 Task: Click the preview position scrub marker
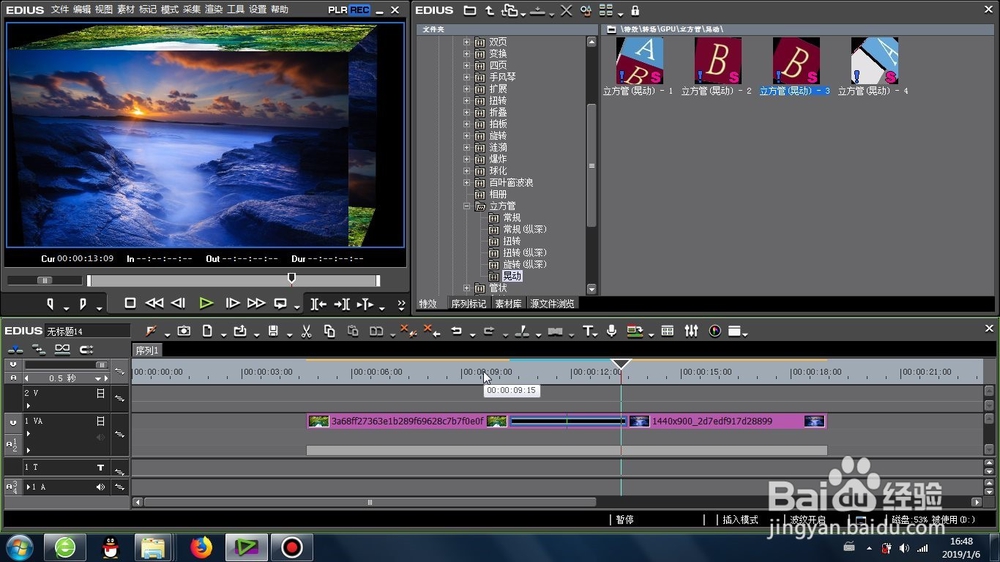(x=291, y=278)
